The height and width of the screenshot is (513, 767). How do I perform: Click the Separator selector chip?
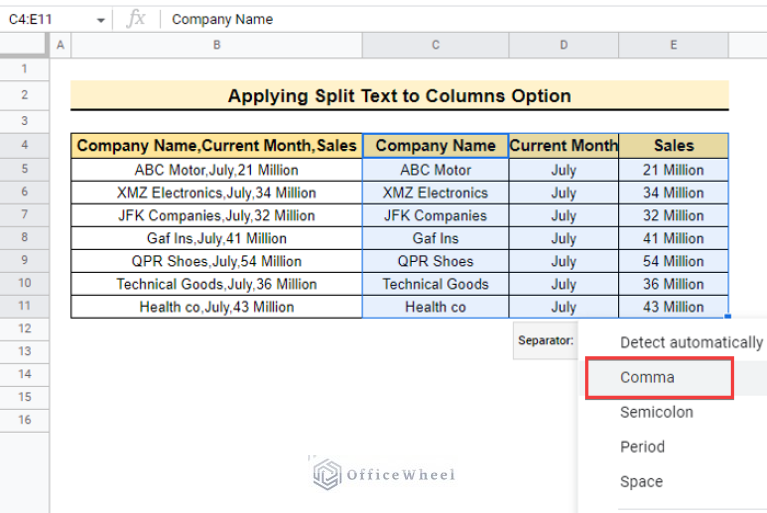[545, 341]
